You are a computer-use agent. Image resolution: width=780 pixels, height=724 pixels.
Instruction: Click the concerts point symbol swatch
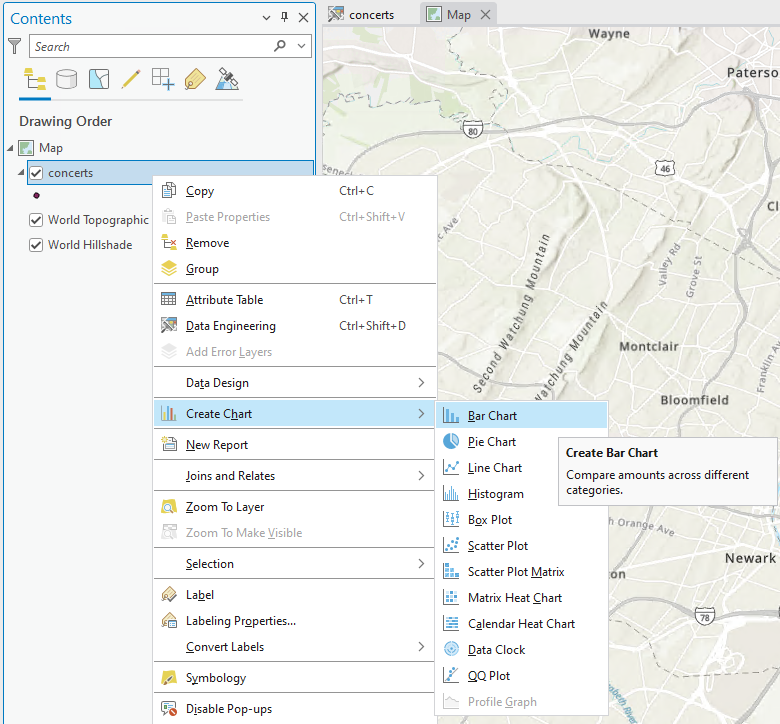coord(37,196)
